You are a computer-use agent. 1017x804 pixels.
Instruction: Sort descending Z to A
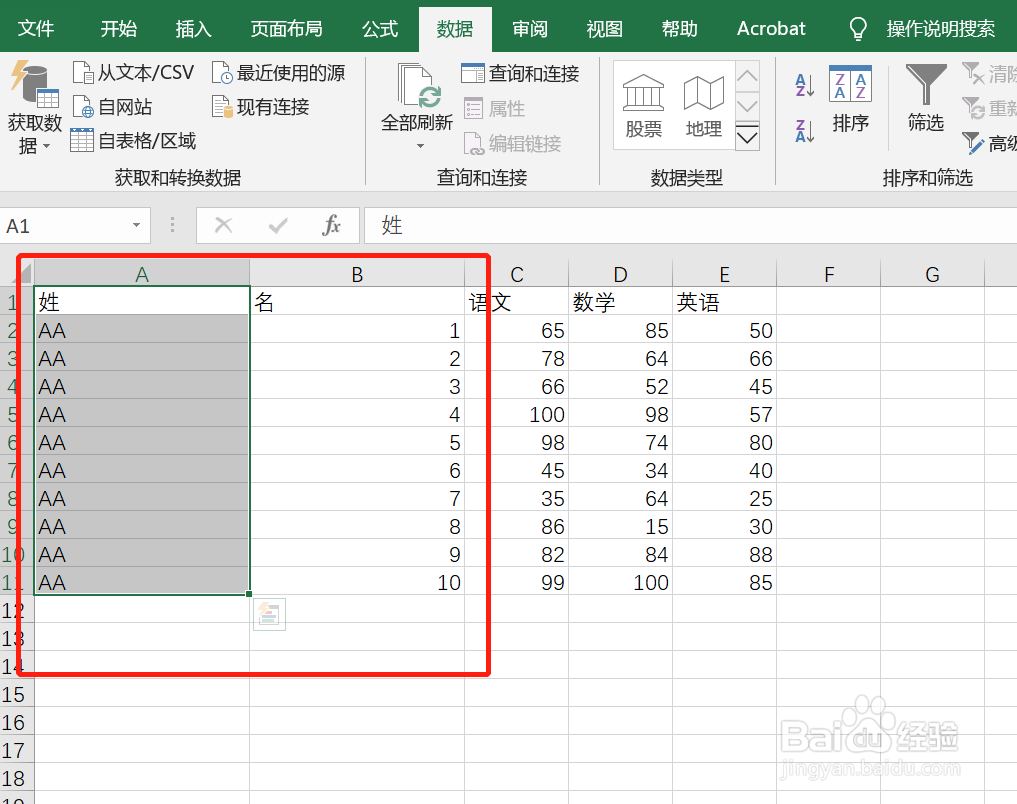point(804,130)
